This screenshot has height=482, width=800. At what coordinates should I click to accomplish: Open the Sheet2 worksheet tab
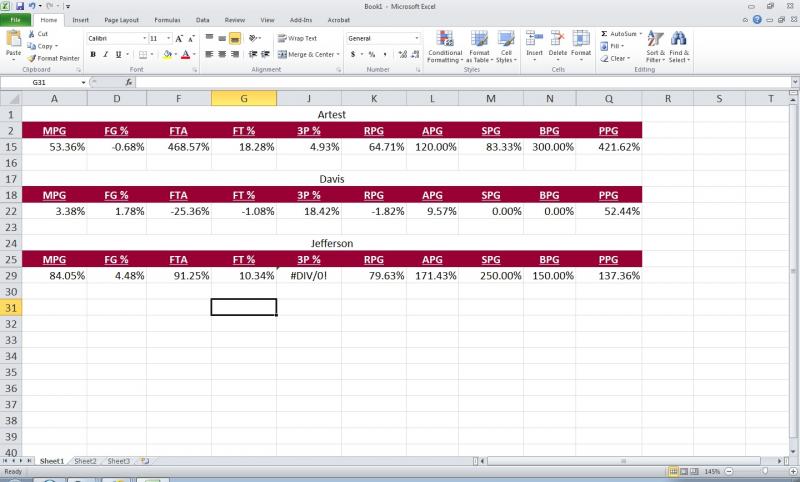(86, 461)
